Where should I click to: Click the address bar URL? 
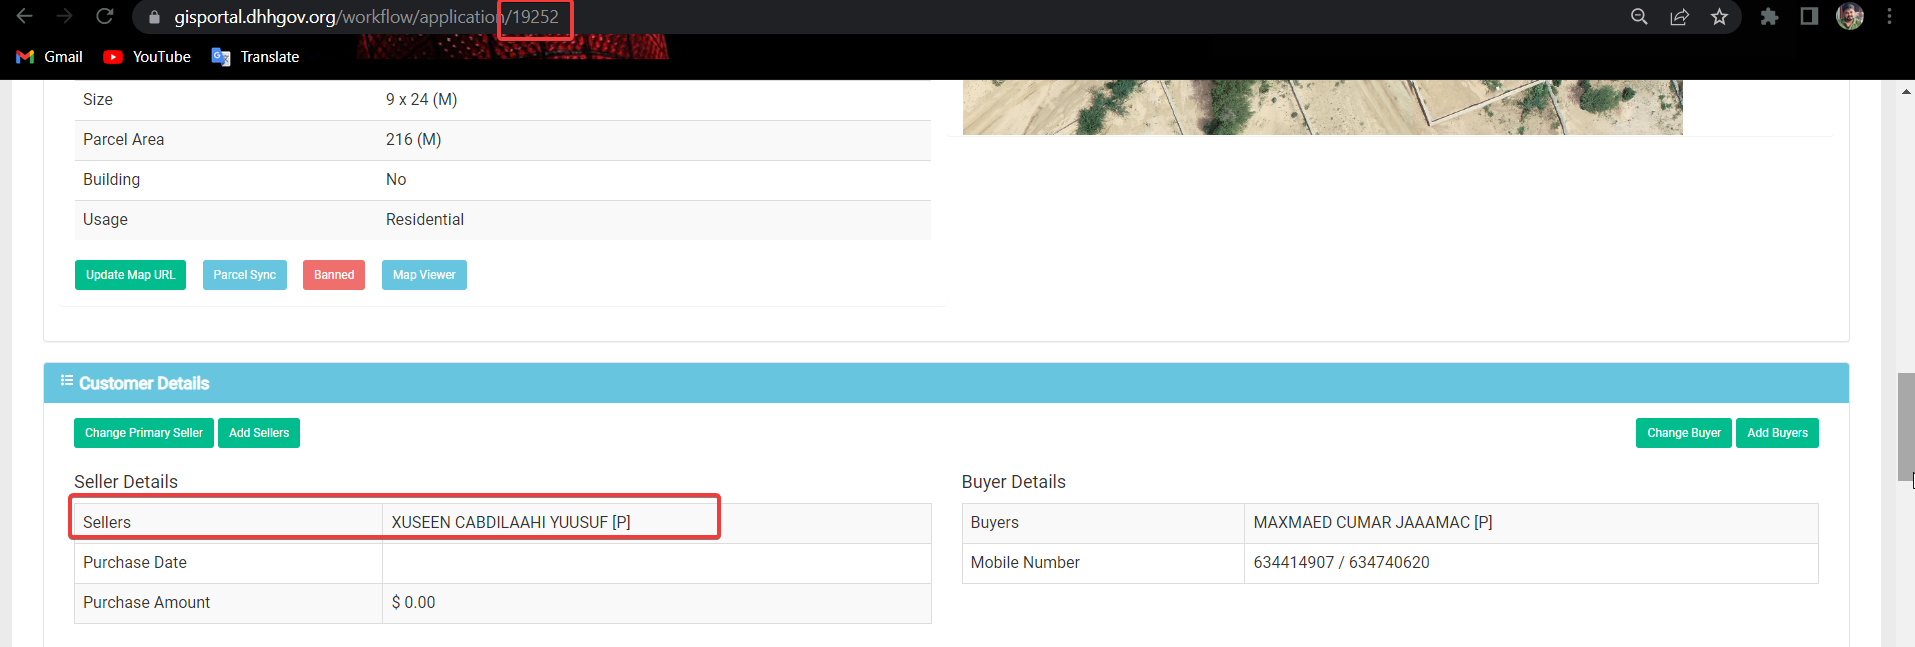click(366, 17)
